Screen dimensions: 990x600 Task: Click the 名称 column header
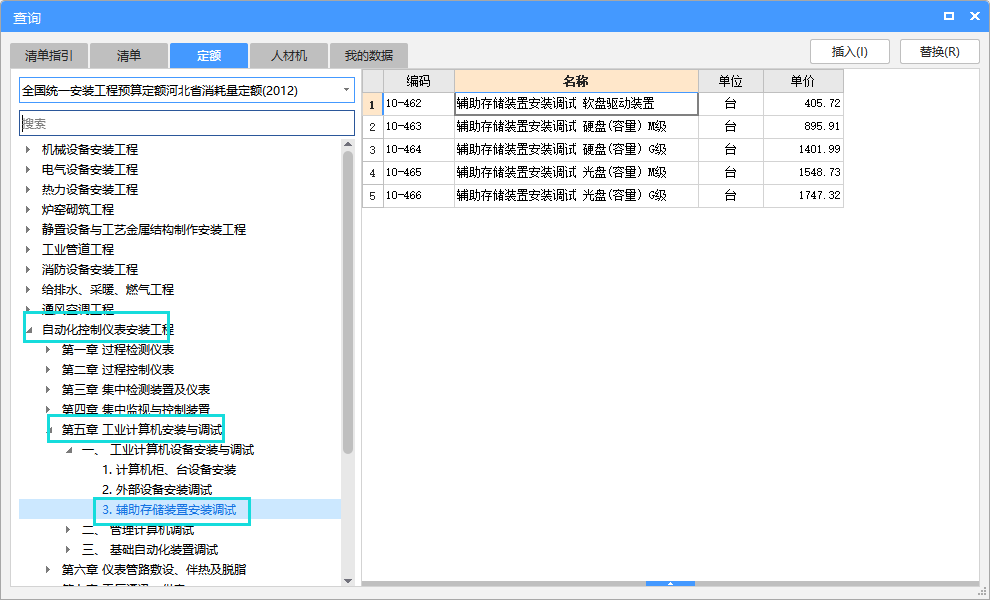(x=576, y=81)
